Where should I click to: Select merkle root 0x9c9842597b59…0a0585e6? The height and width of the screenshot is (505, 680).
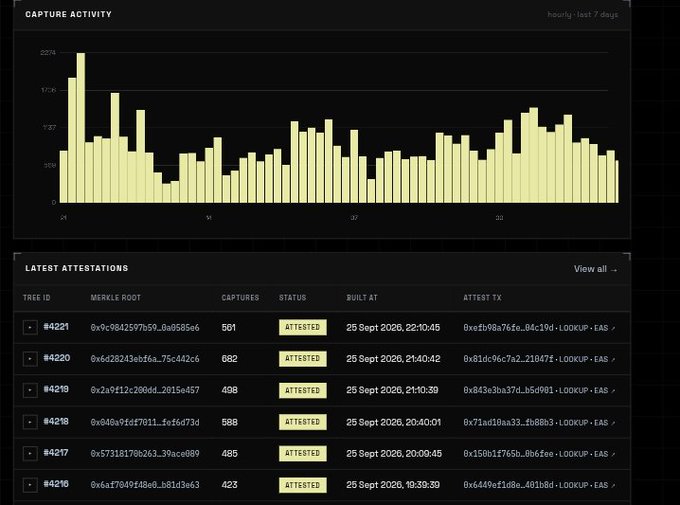pyautogui.click(x=145, y=328)
